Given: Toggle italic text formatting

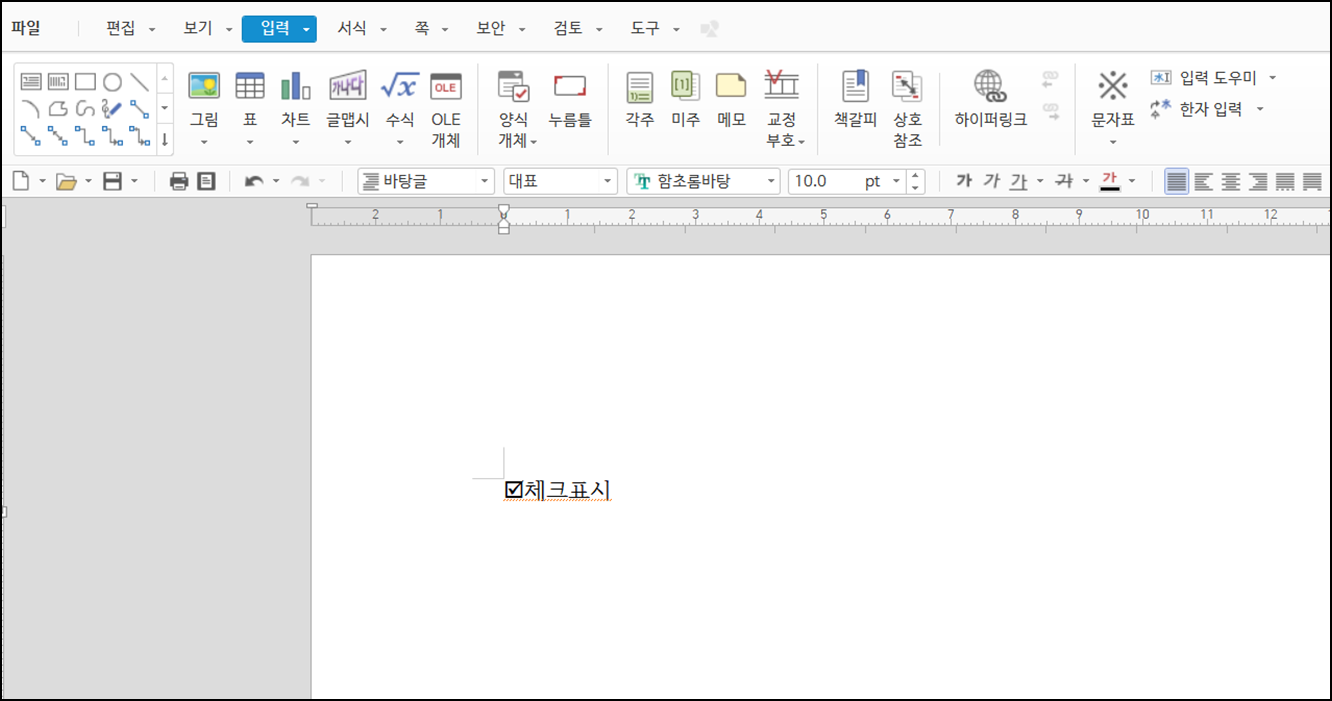Looking at the screenshot, I should (x=994, y=181).
